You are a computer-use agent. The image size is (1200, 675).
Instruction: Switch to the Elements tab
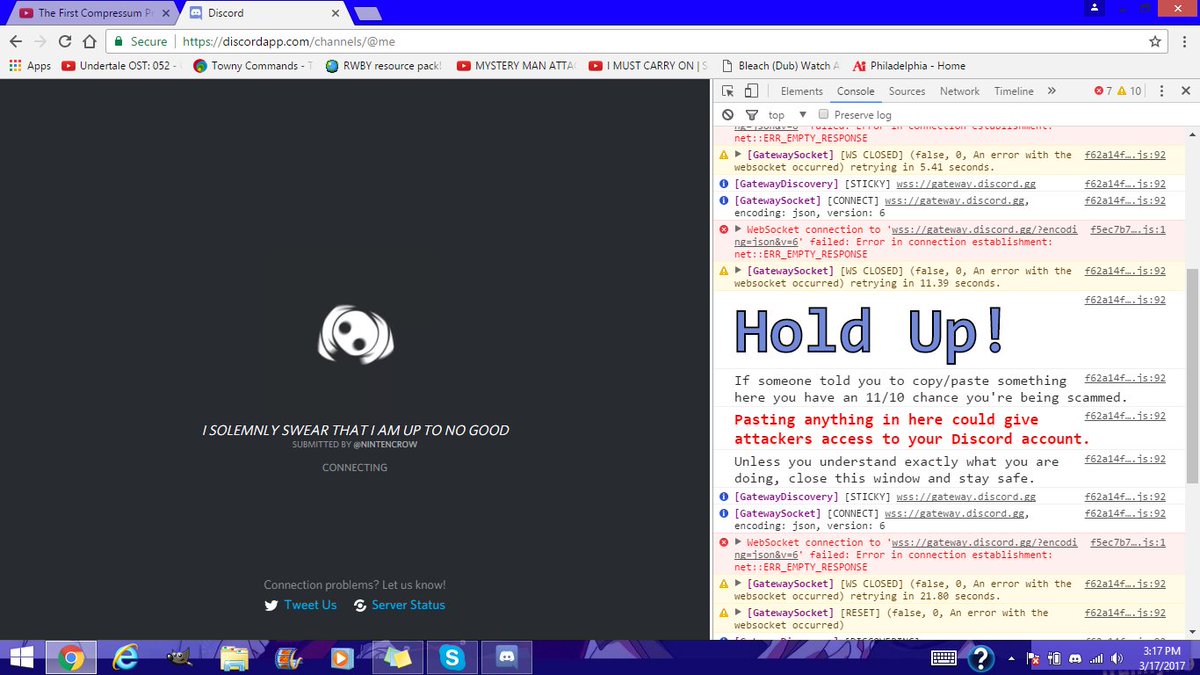[x=802, y=91]
